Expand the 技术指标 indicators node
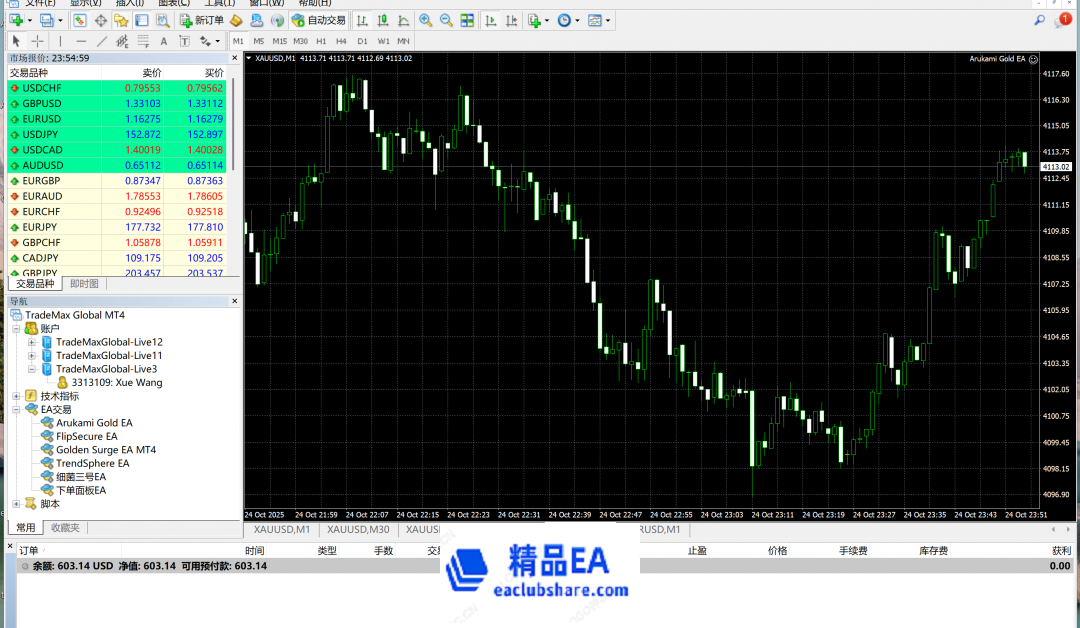Screen dimensions: 1080x628 (x=16, y=396)
